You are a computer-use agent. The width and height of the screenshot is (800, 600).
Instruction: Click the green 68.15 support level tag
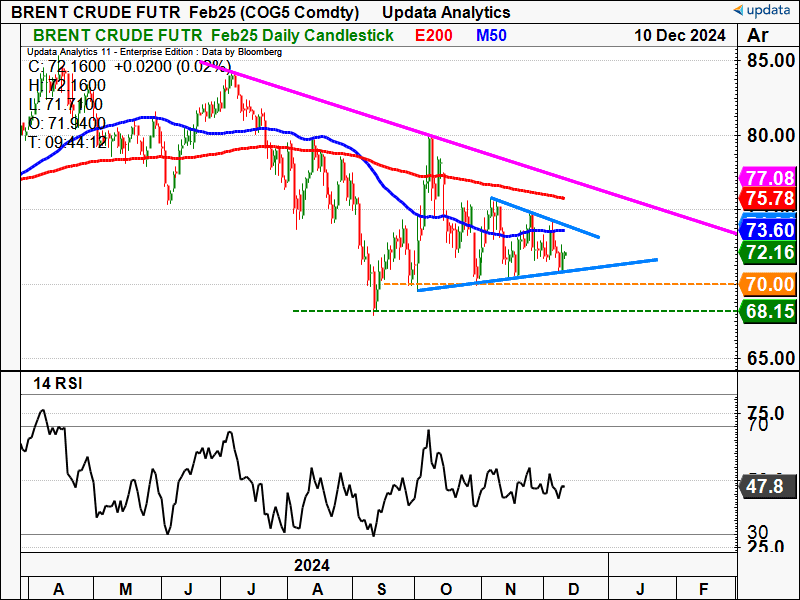[x=768, y=311]
